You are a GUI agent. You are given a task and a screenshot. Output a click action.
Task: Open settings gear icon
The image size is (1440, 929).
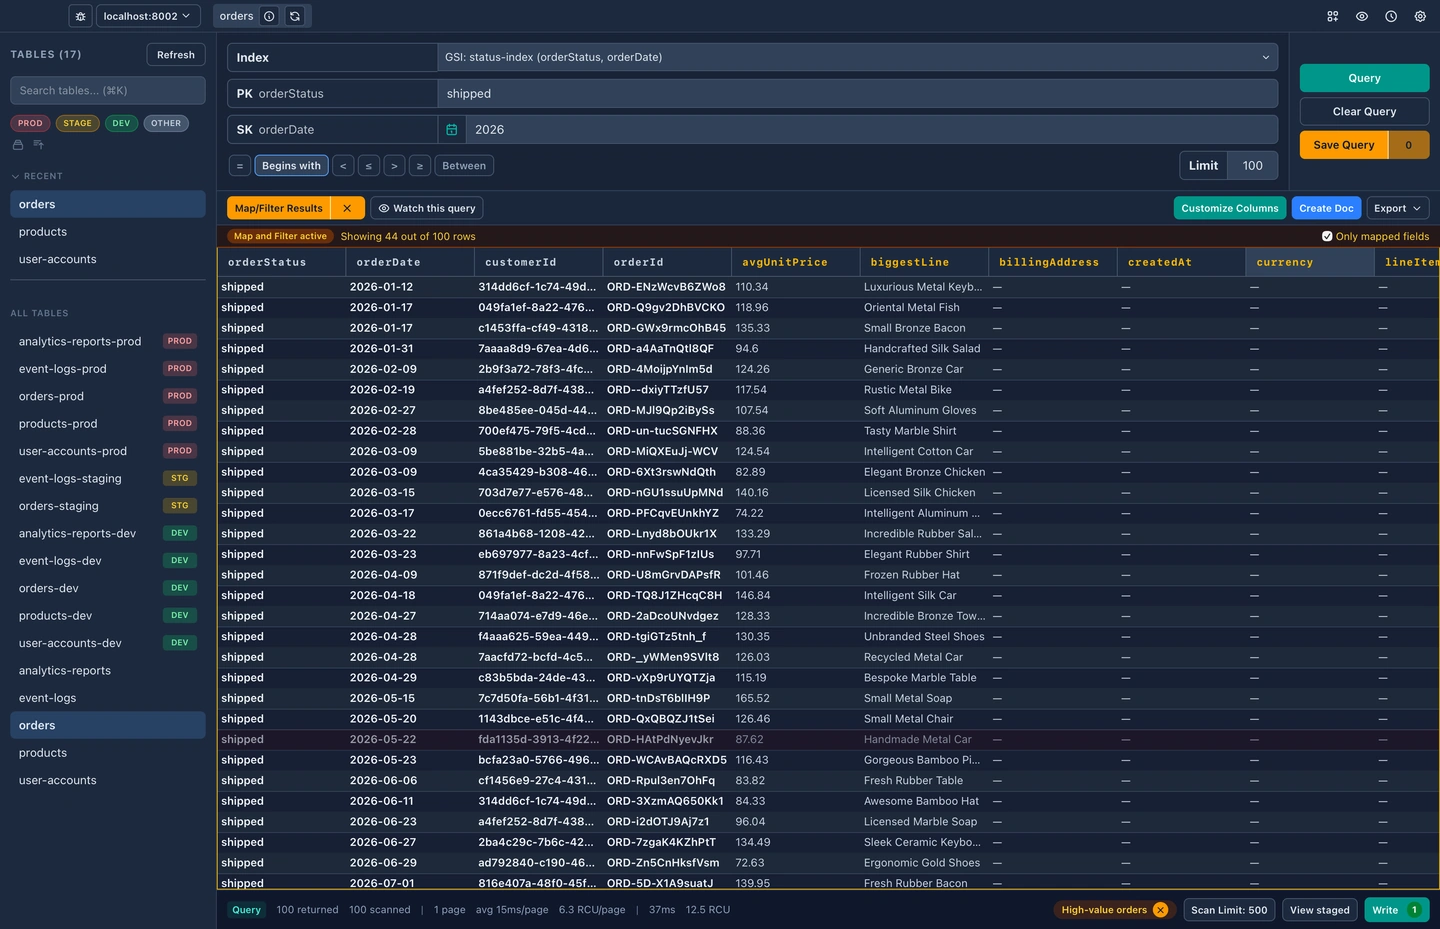point(1420,16)
